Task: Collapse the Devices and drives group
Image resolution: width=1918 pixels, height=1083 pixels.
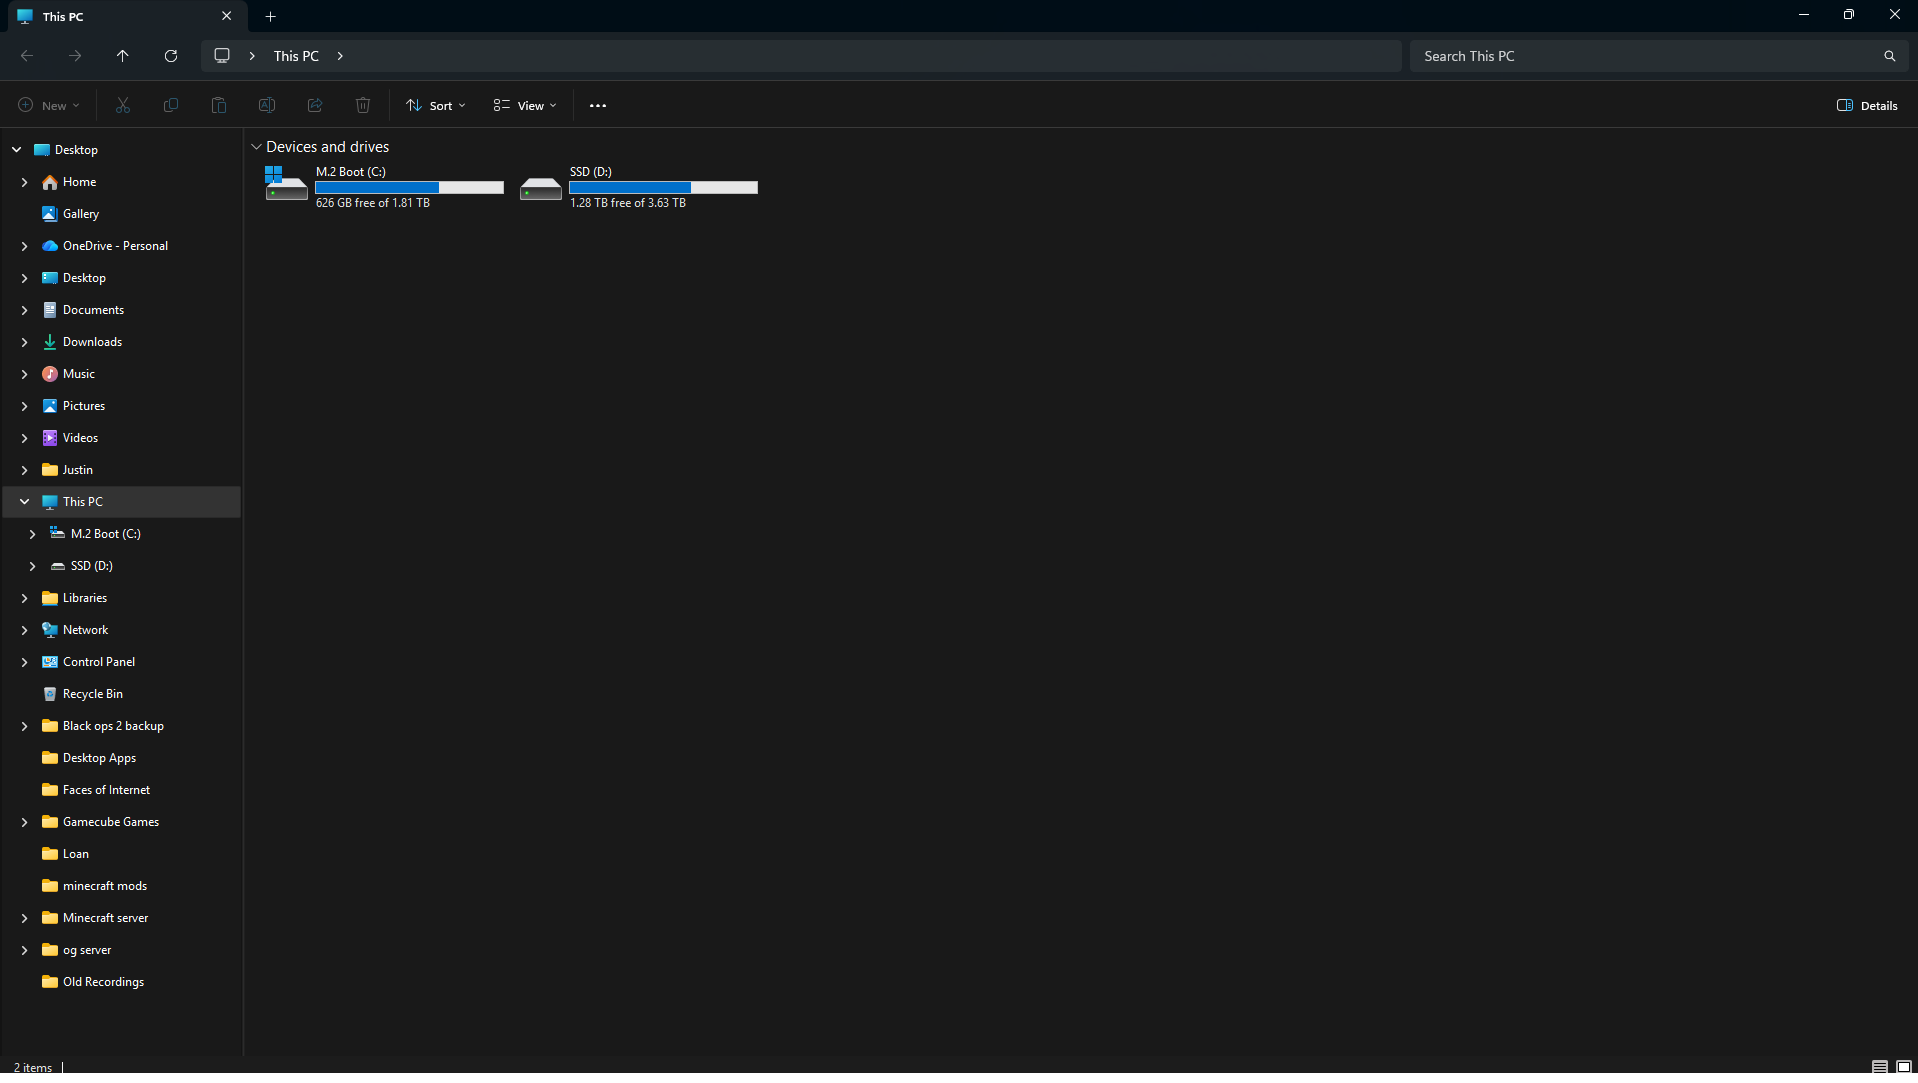Action: (256, 147)
